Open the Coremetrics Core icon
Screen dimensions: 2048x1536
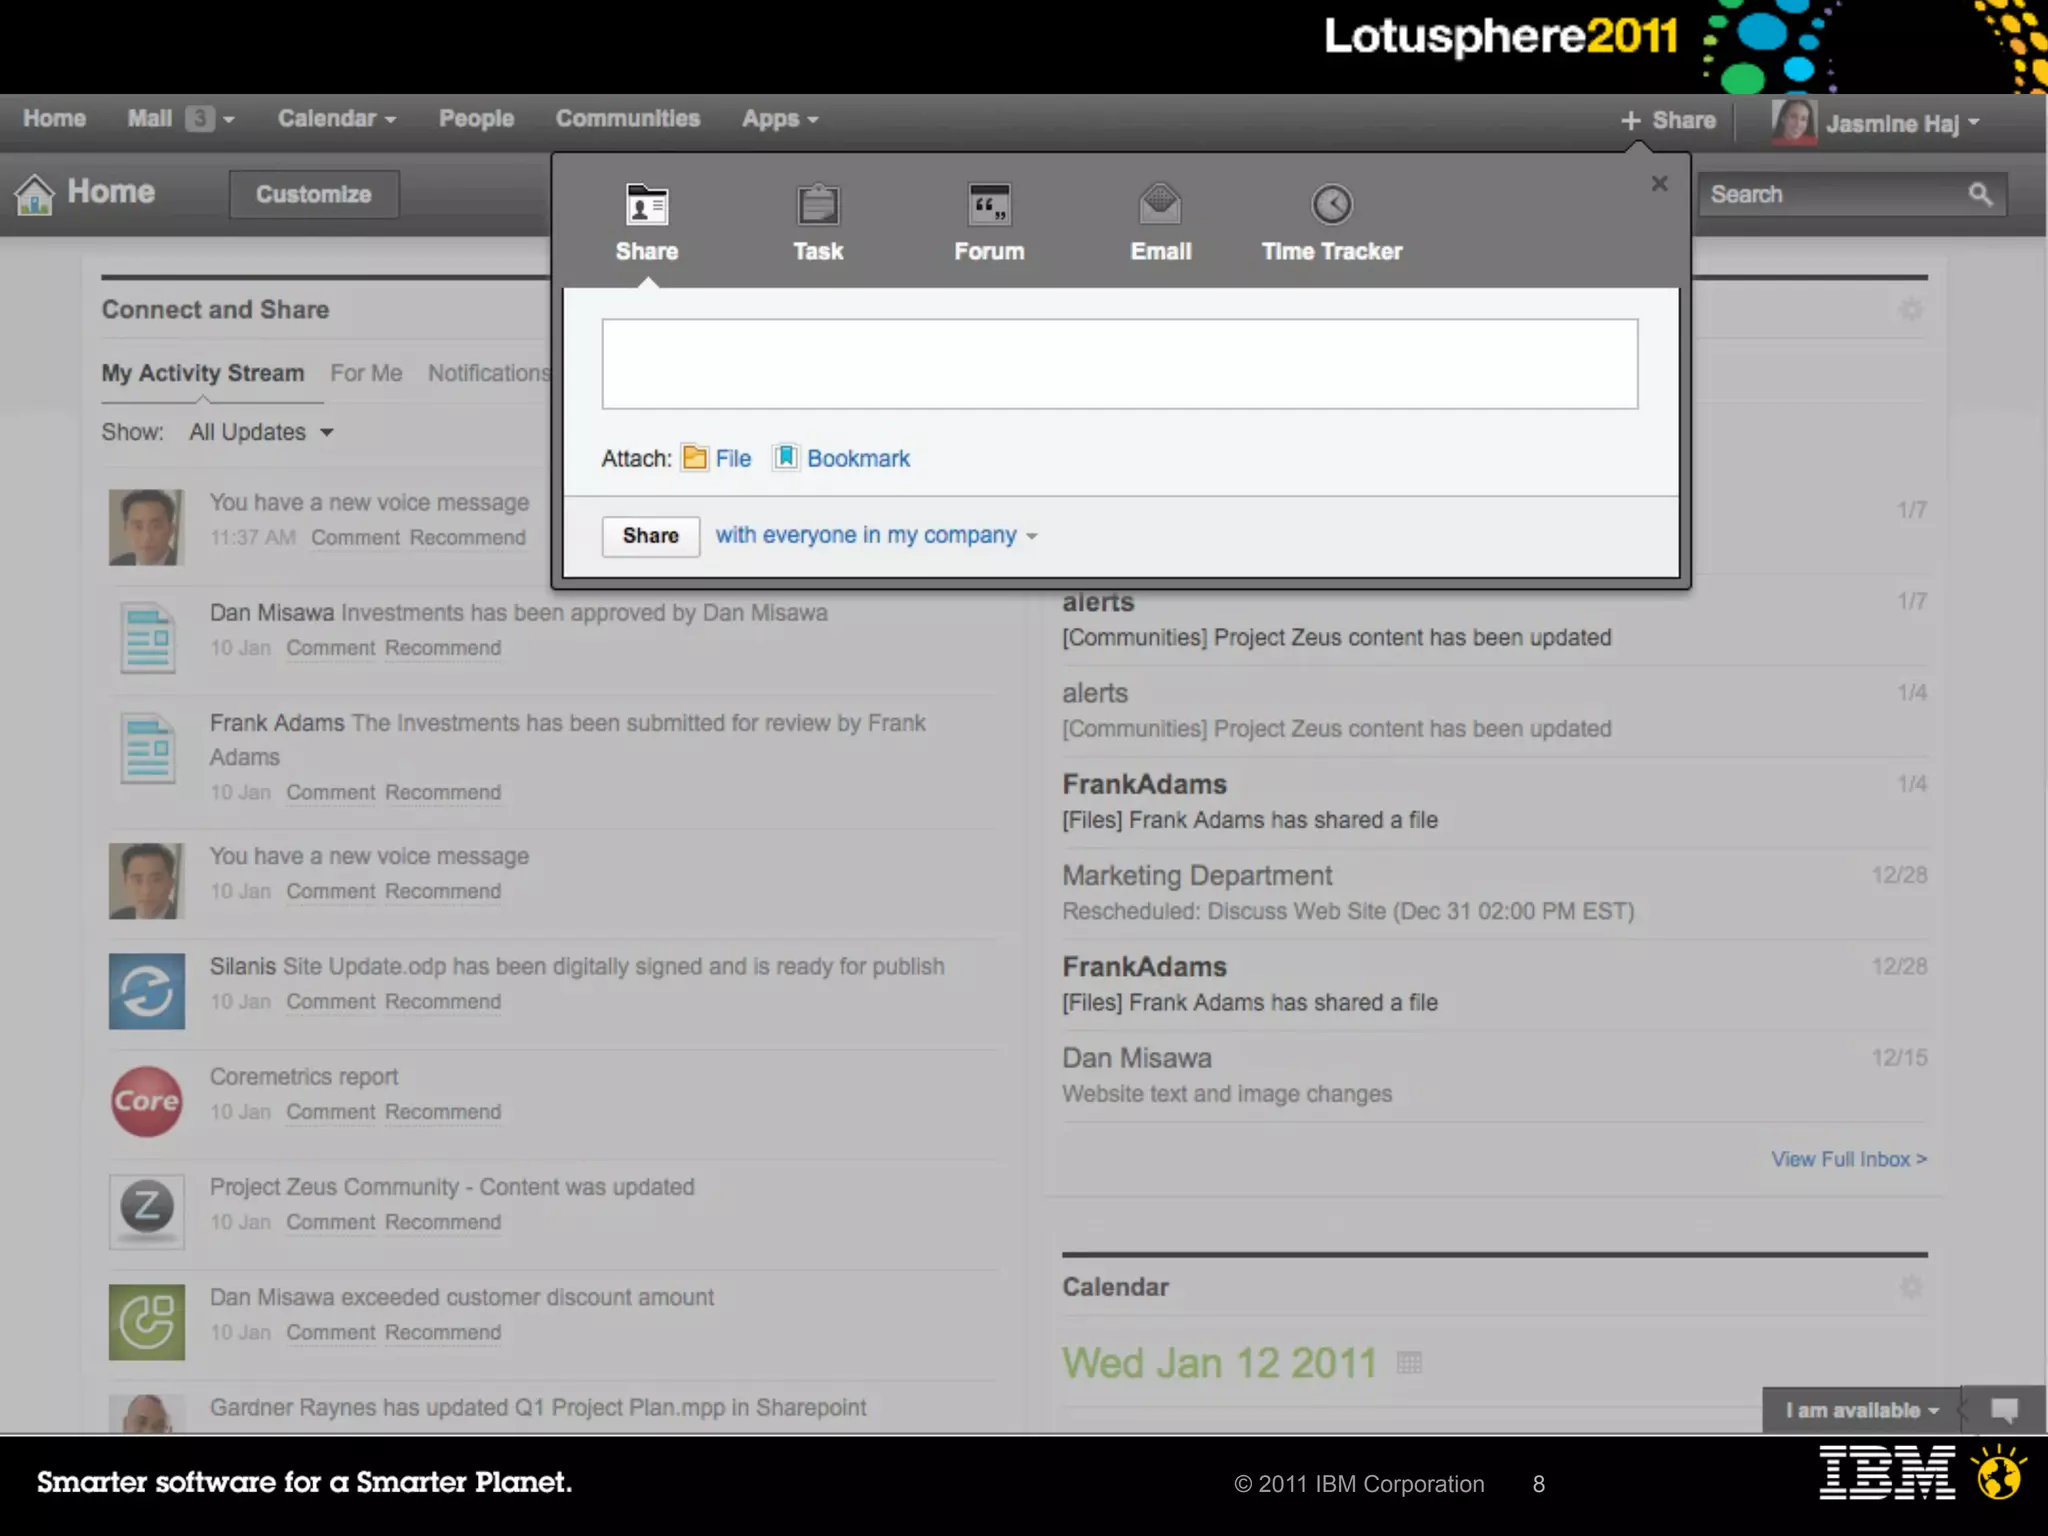(x=147, y=1101)
